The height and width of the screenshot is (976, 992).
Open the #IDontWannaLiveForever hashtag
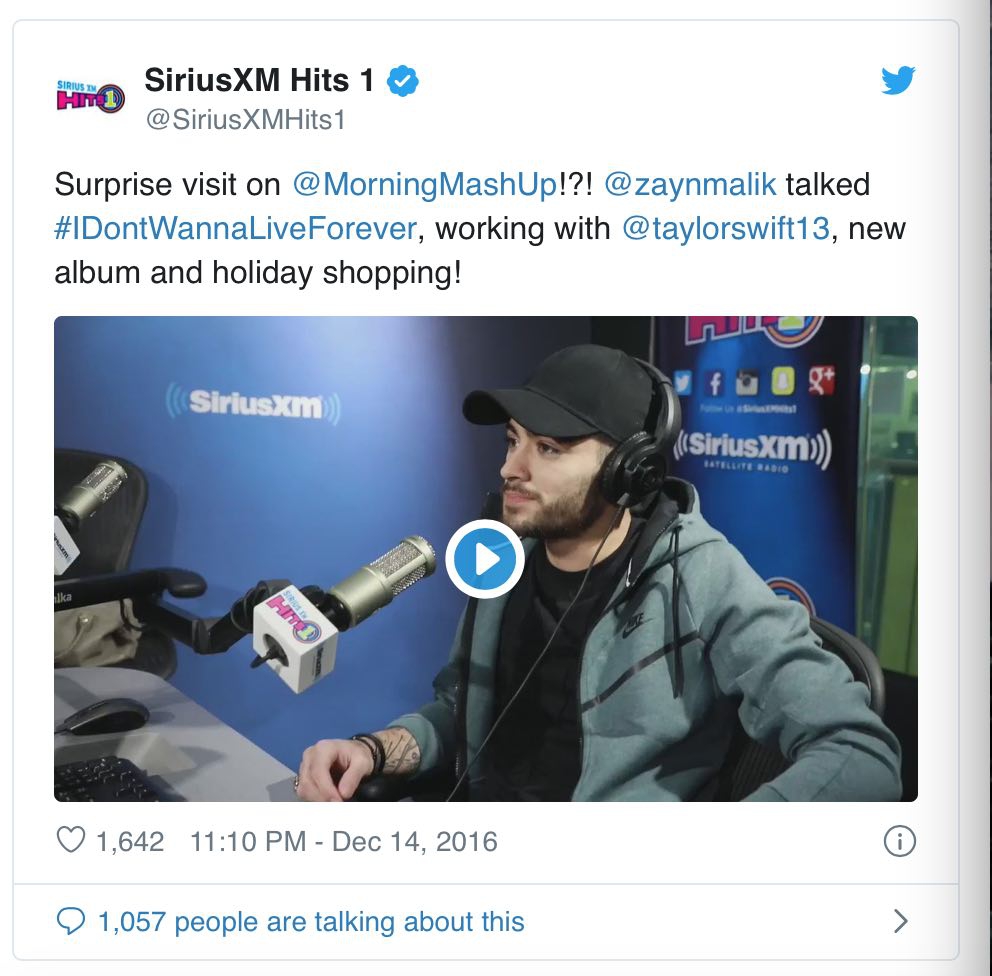(236, 228)
